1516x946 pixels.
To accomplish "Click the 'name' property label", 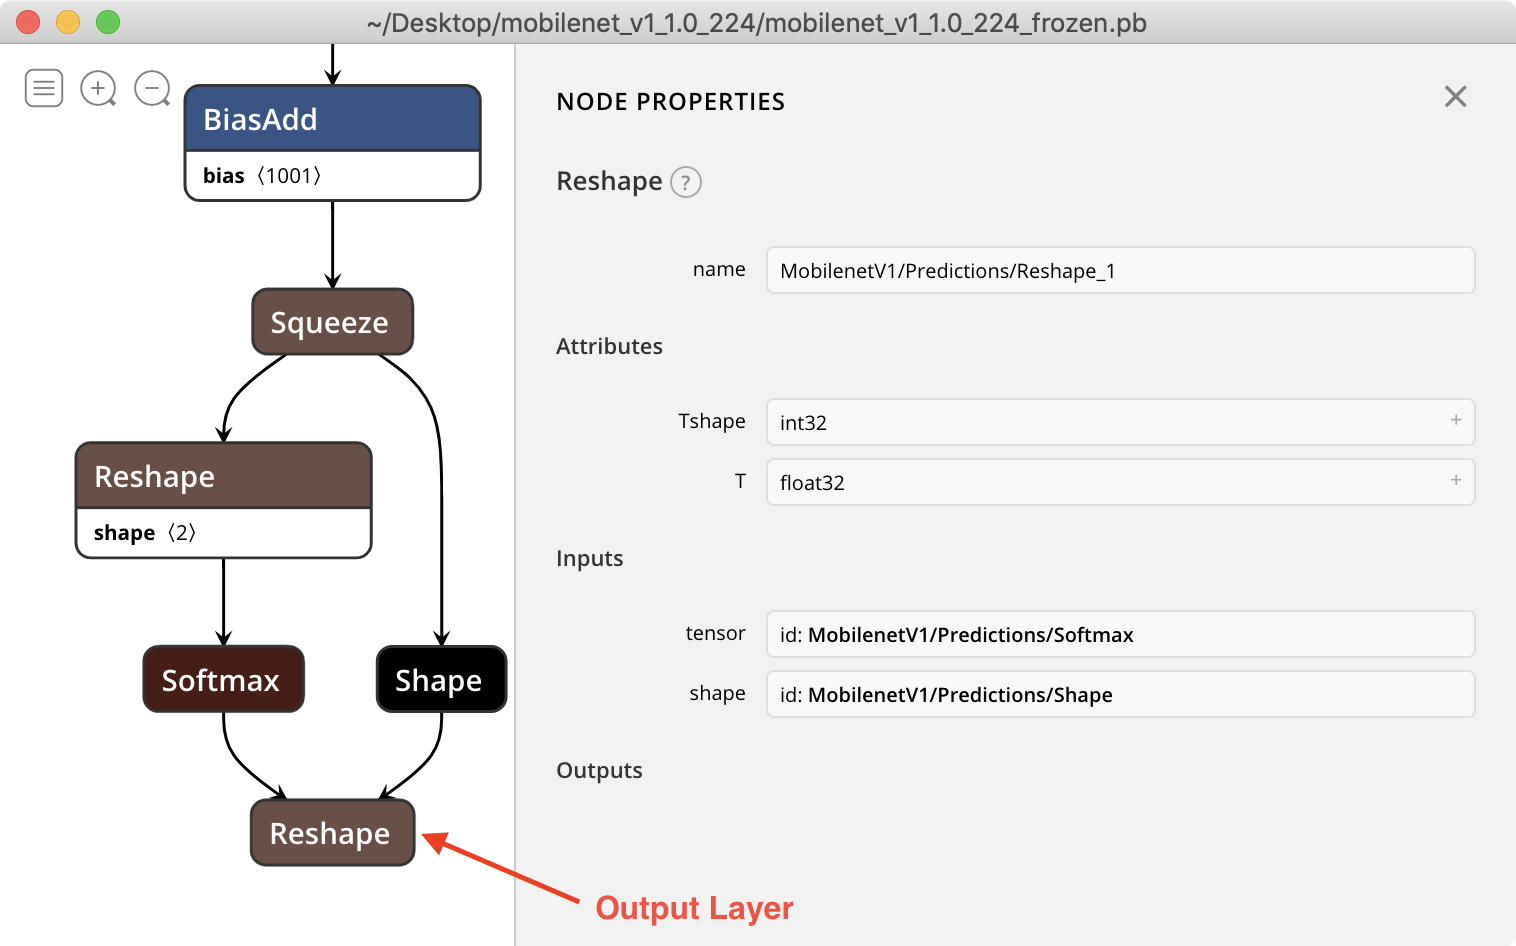I will [719, 269].
